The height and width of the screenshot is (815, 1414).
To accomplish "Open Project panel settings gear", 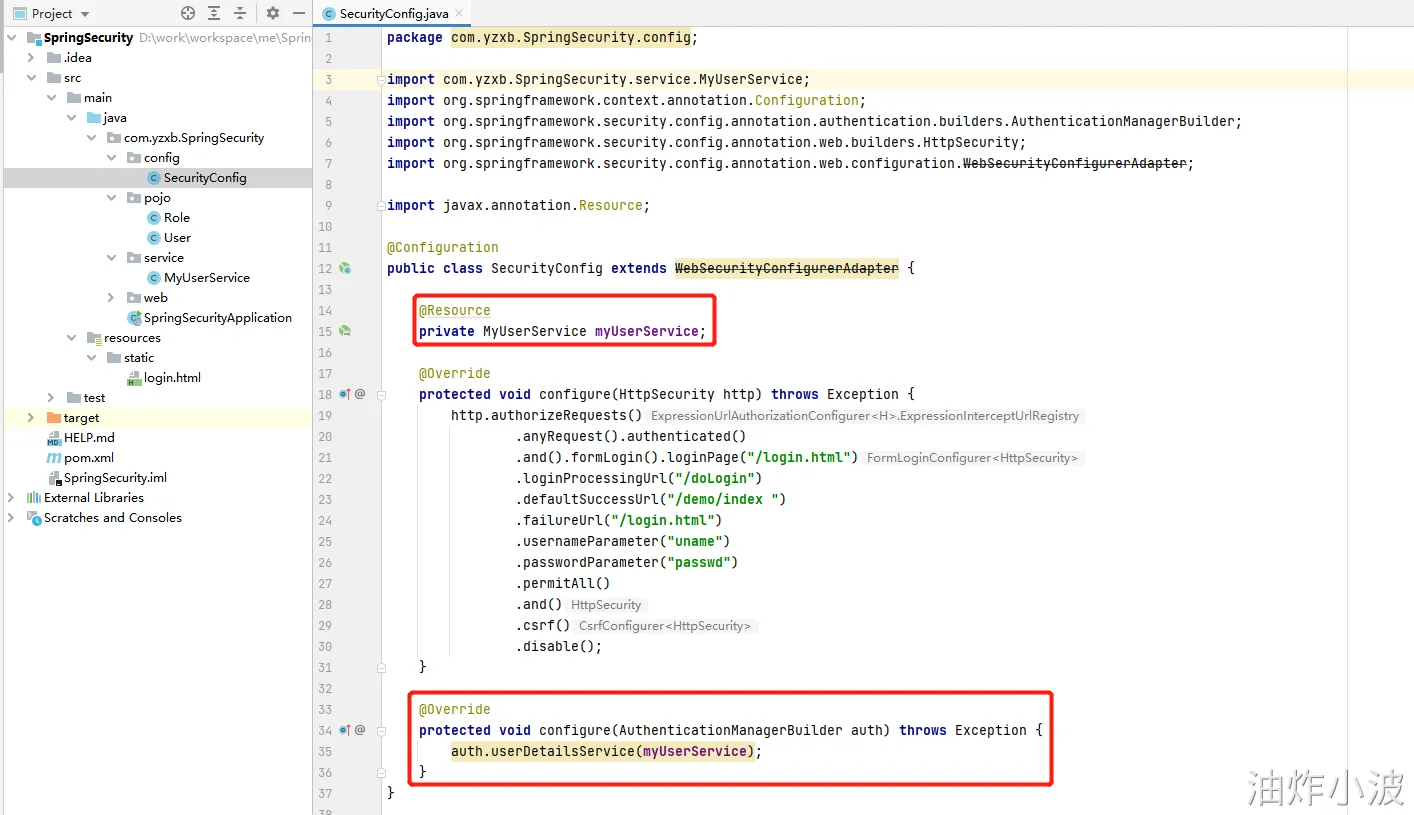I will pyautogui.click(x=273, y=13).
